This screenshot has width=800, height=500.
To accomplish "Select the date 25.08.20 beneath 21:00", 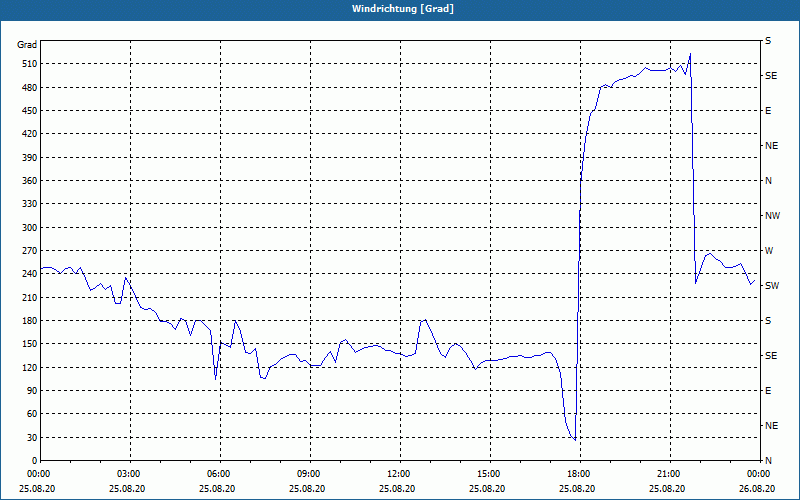I will [667, 488].
